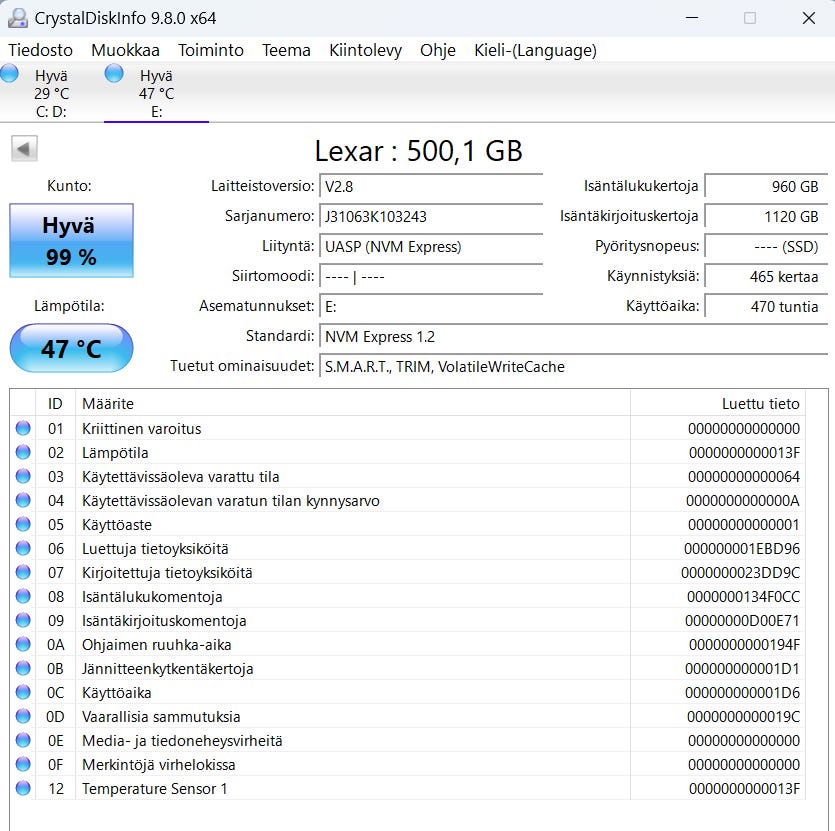Click raw value 00000000D00E71
This screenshot has height=831, width=835.
click(x=742, y=621)
